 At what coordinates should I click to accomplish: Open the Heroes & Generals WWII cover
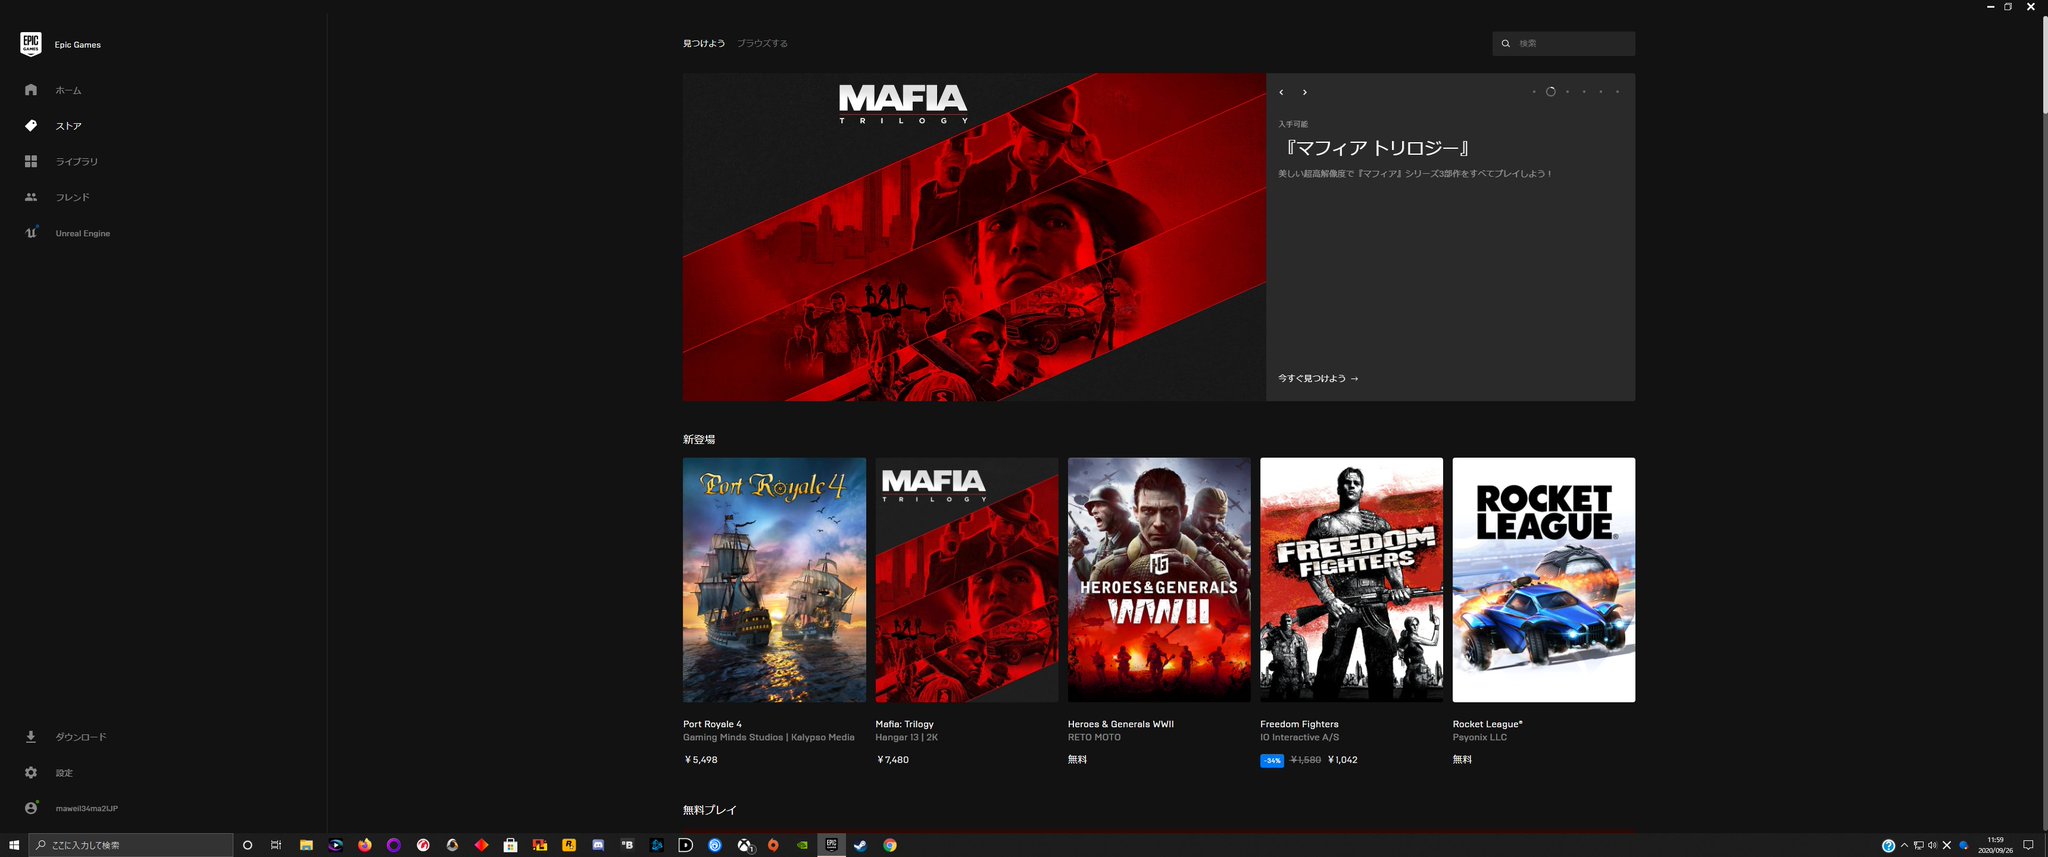[1159, 580]
